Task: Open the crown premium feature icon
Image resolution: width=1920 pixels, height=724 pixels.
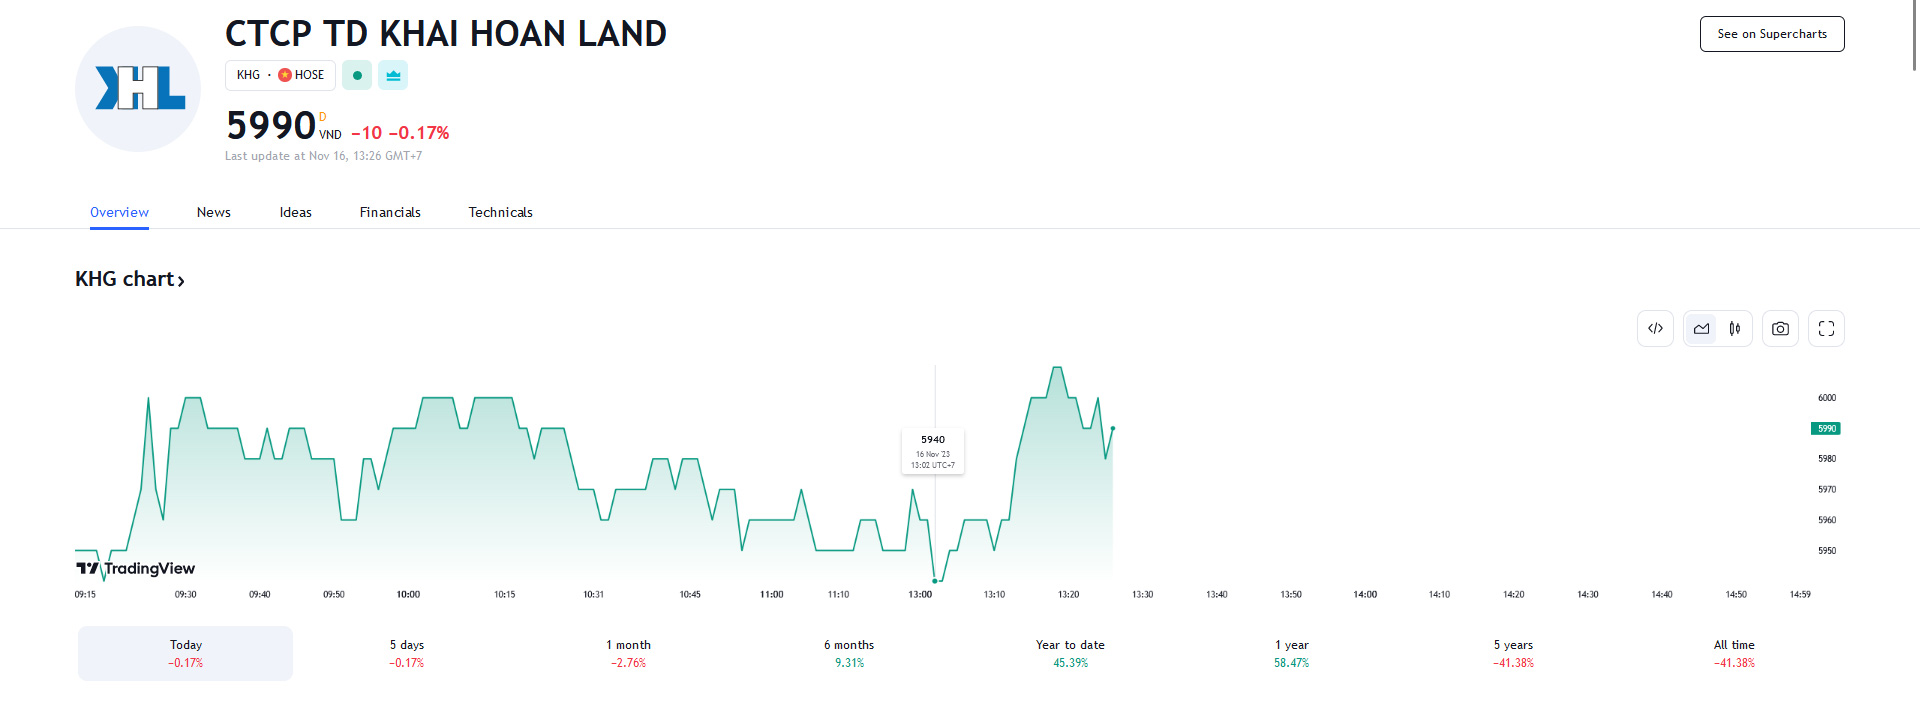Action: tap(393, 75)
